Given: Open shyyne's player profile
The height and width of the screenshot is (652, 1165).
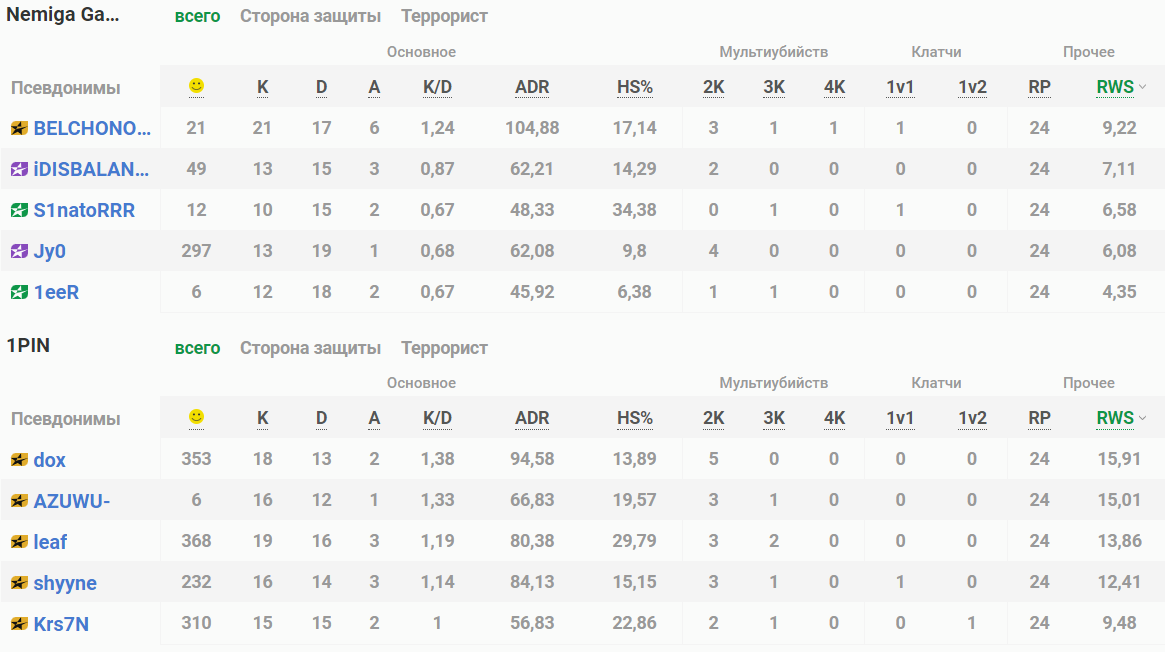Looking at the screenshot, I should pyautogui.click(x=65, y=583).
